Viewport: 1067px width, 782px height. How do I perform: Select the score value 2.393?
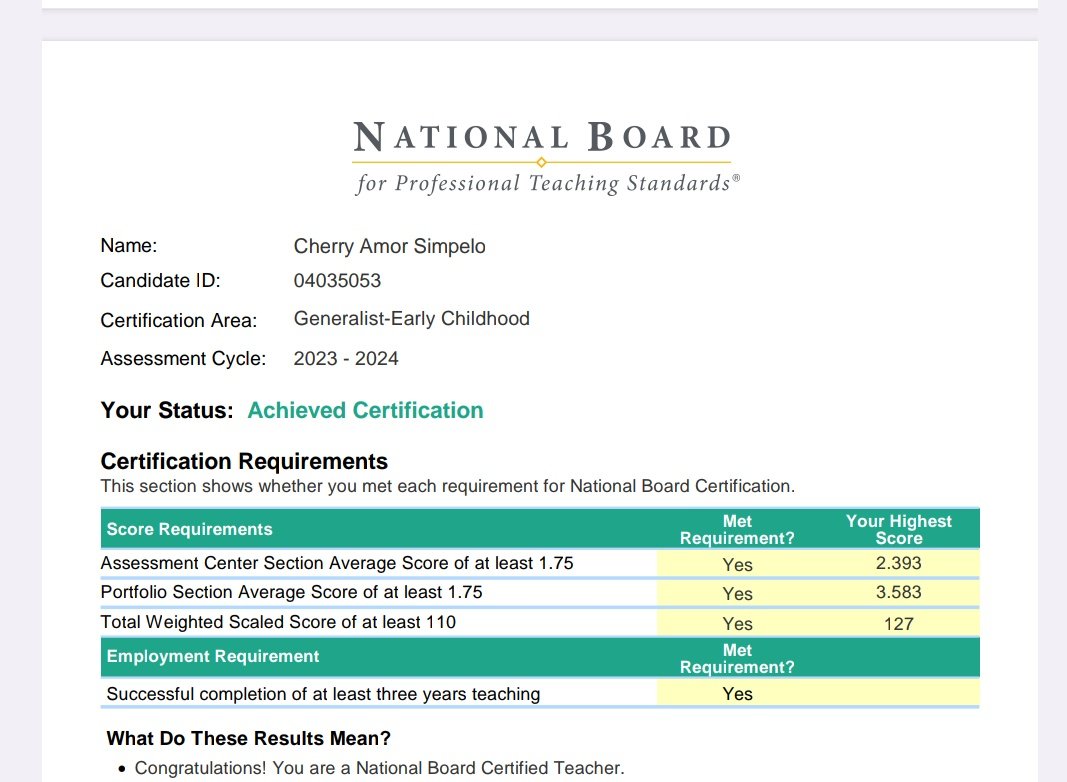898,563
